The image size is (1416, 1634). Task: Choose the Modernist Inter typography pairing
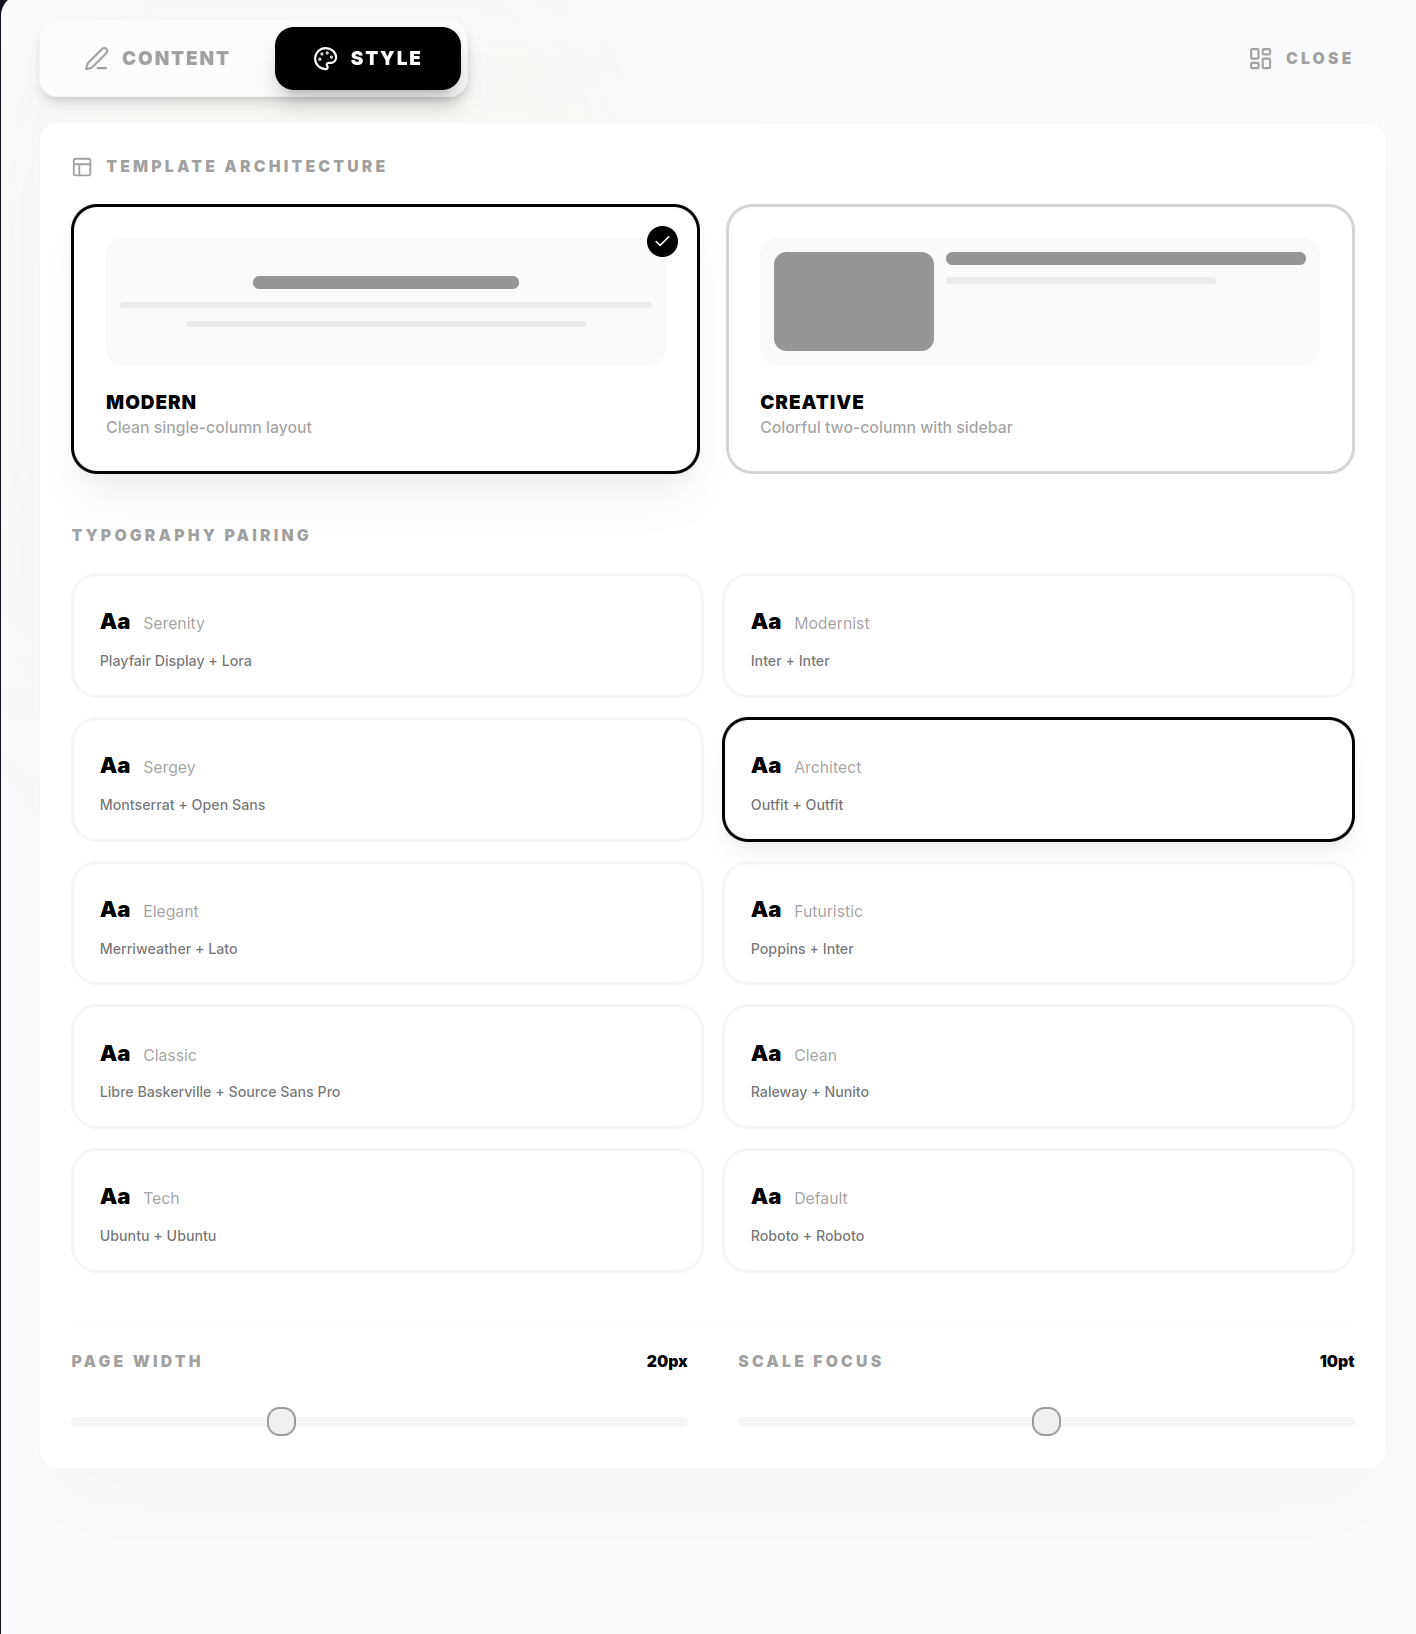click(1038, 636)
